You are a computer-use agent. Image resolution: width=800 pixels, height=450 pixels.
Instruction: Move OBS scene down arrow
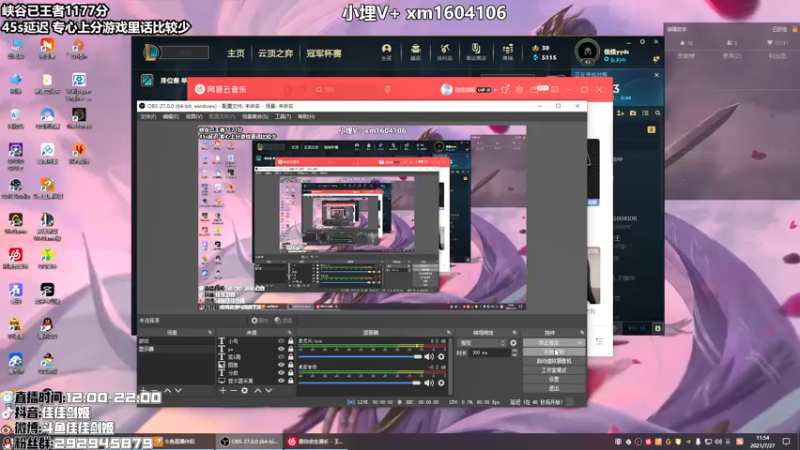[178, 390]
